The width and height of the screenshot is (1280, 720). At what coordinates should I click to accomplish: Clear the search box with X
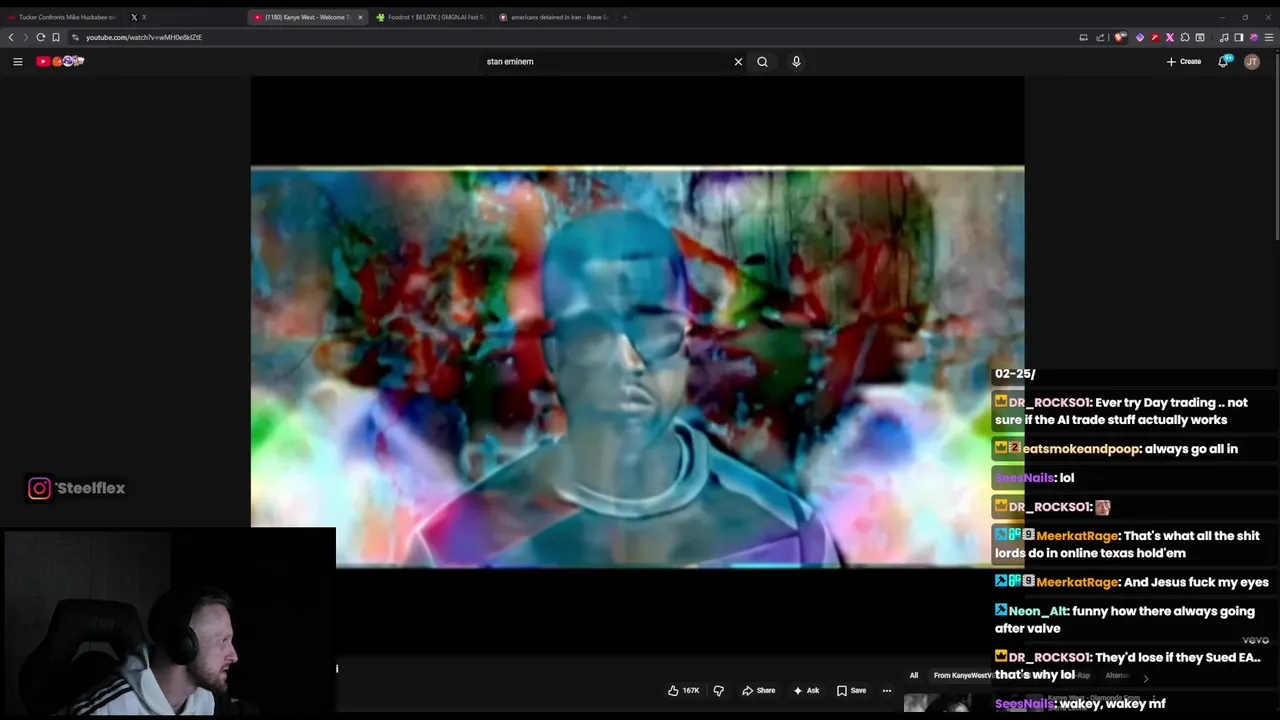tap(738, 61)
